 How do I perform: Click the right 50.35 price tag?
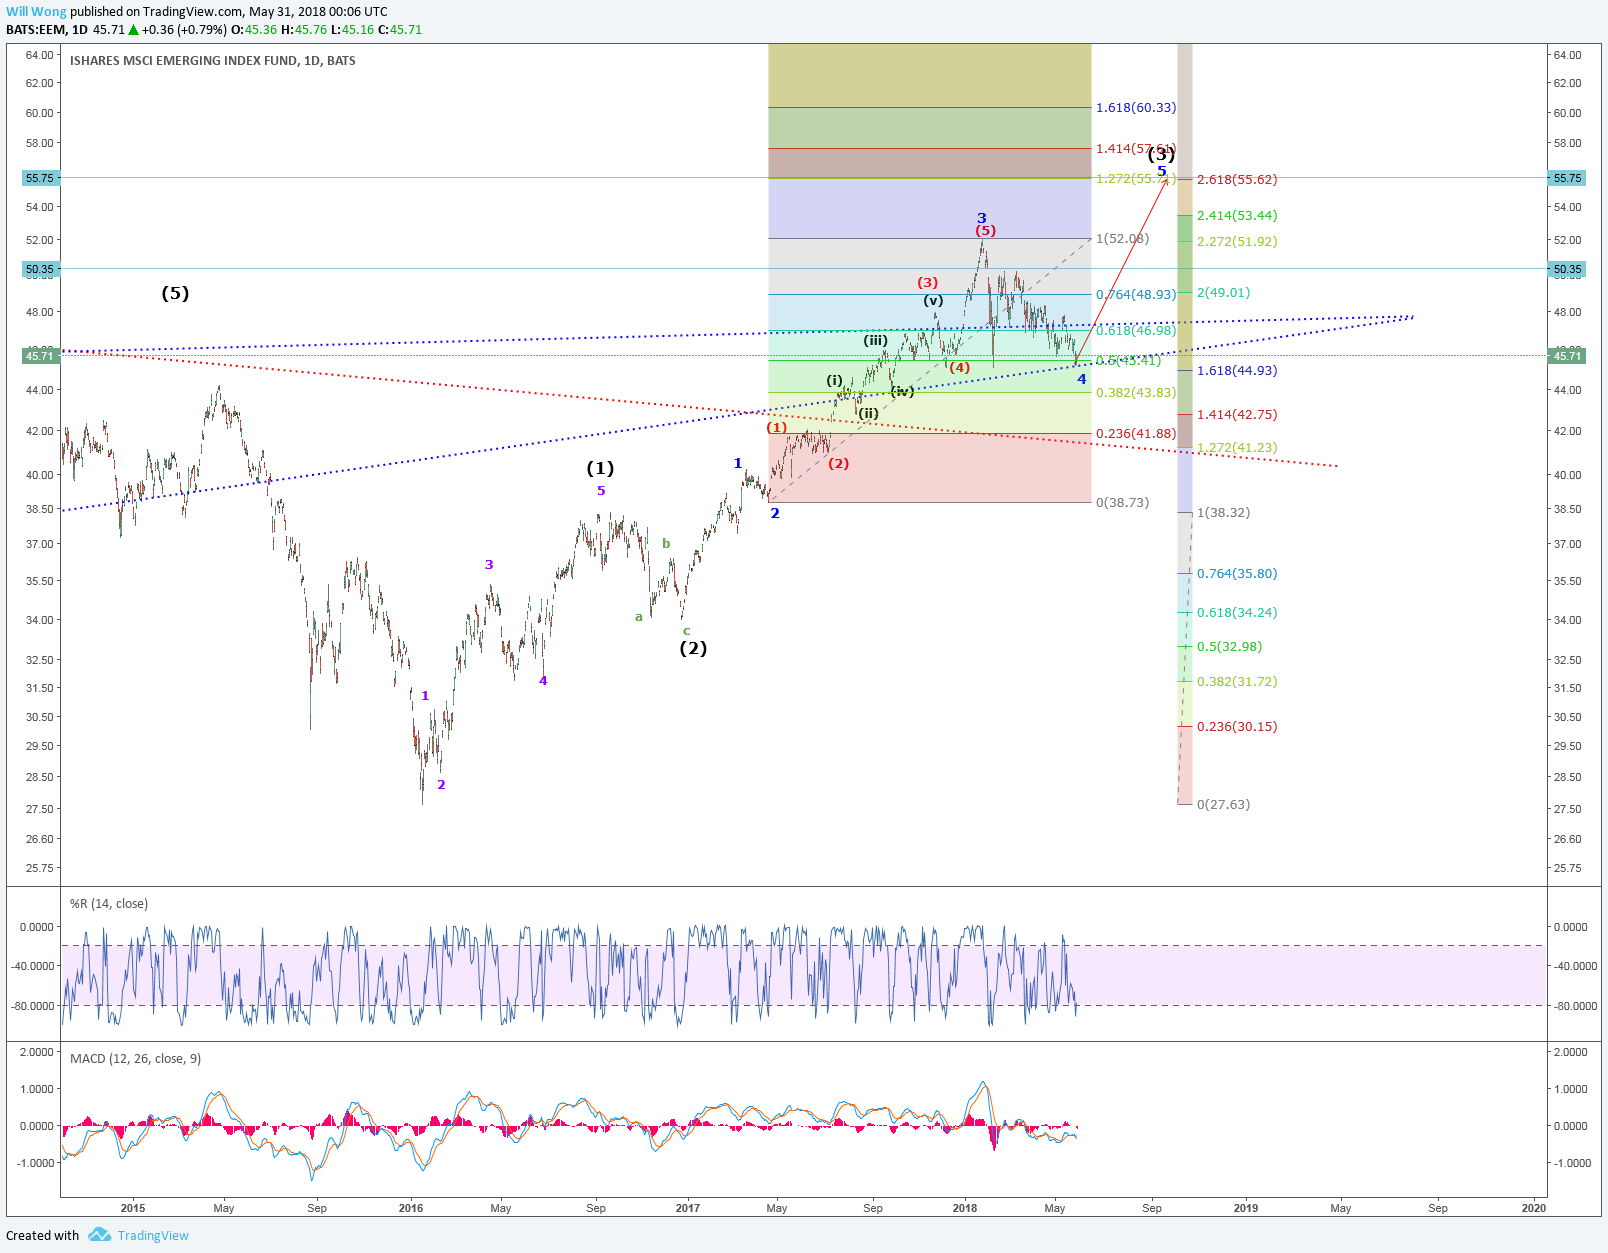[1567, 269]
